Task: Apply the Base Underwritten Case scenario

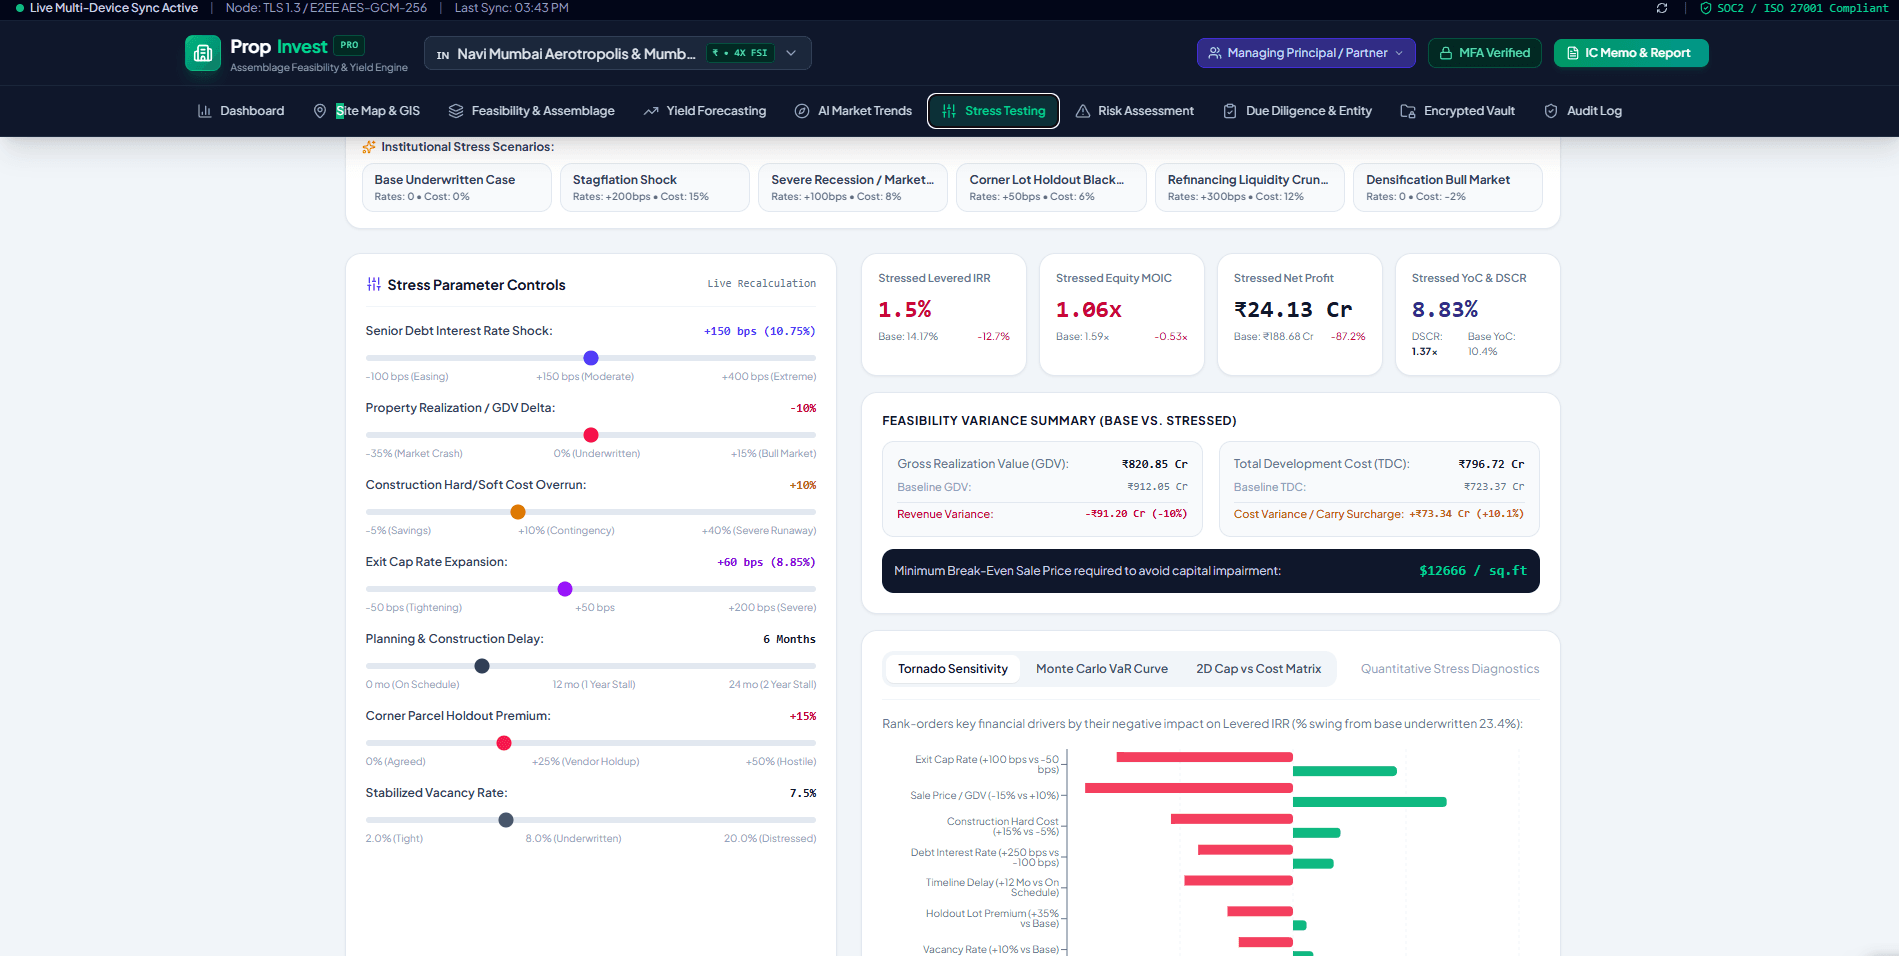Action: point(457,187)
